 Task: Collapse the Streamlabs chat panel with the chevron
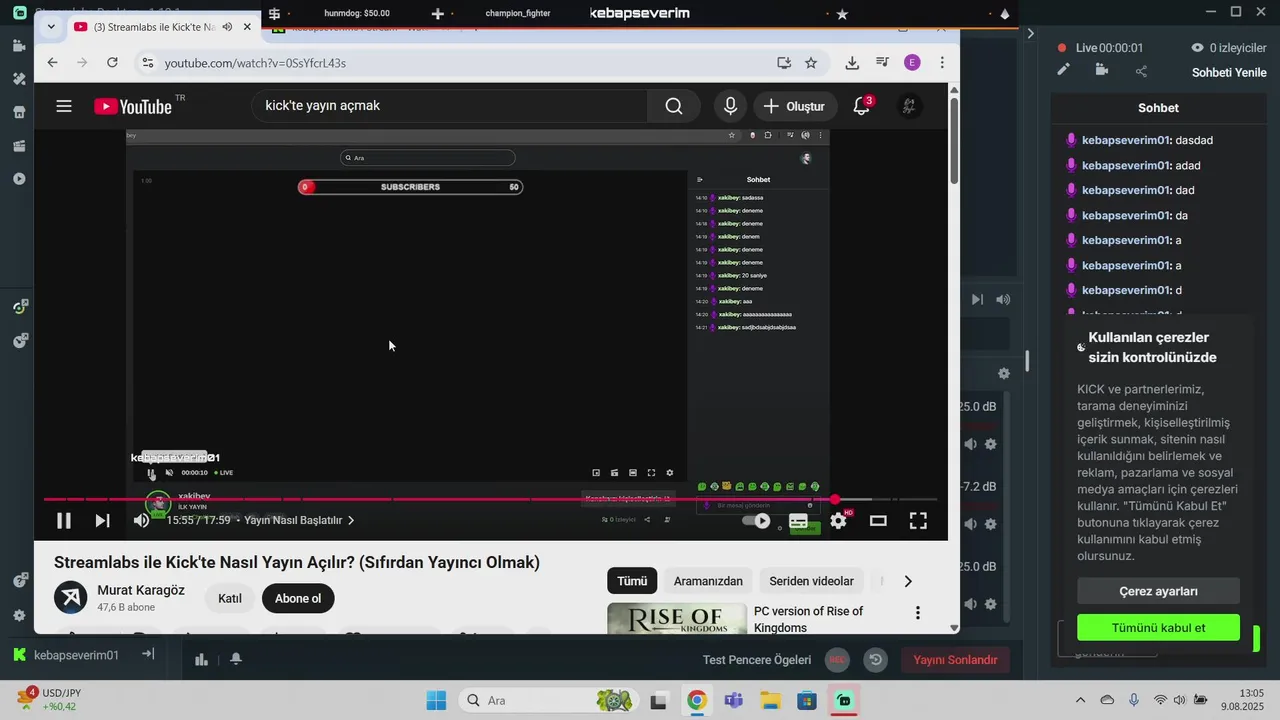[x=1031, y=33]
